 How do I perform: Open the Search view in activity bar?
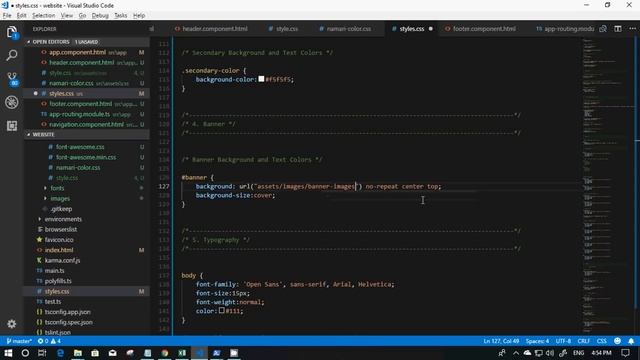click(12, 55)
